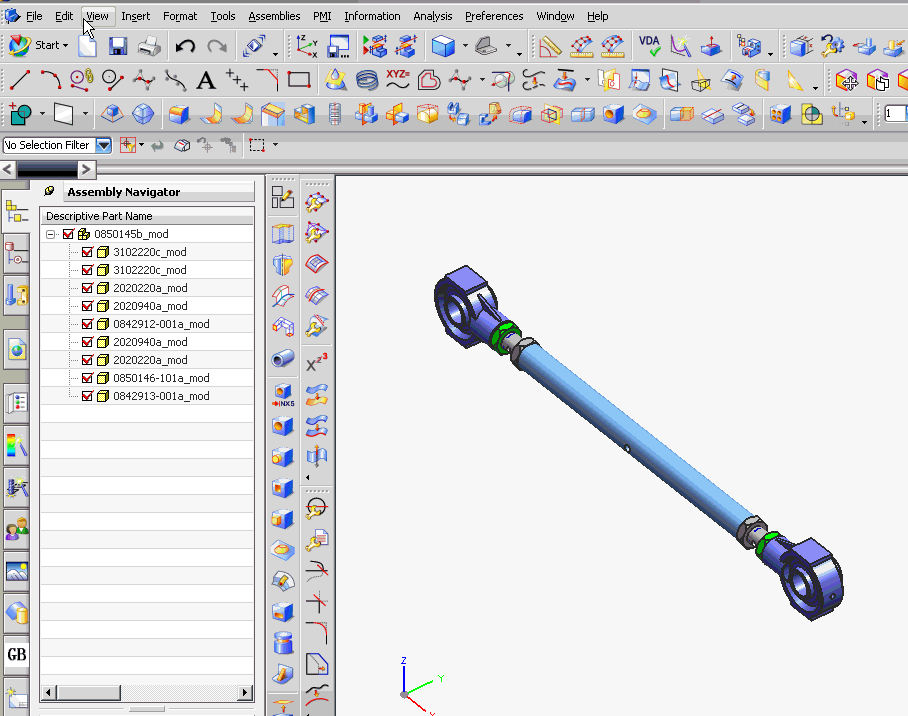The width and height of the screenshot is (908, 716).
Task: Uncheck the second 3102220c_mod component
Action: pyautogui.click(x=87, y=270)
